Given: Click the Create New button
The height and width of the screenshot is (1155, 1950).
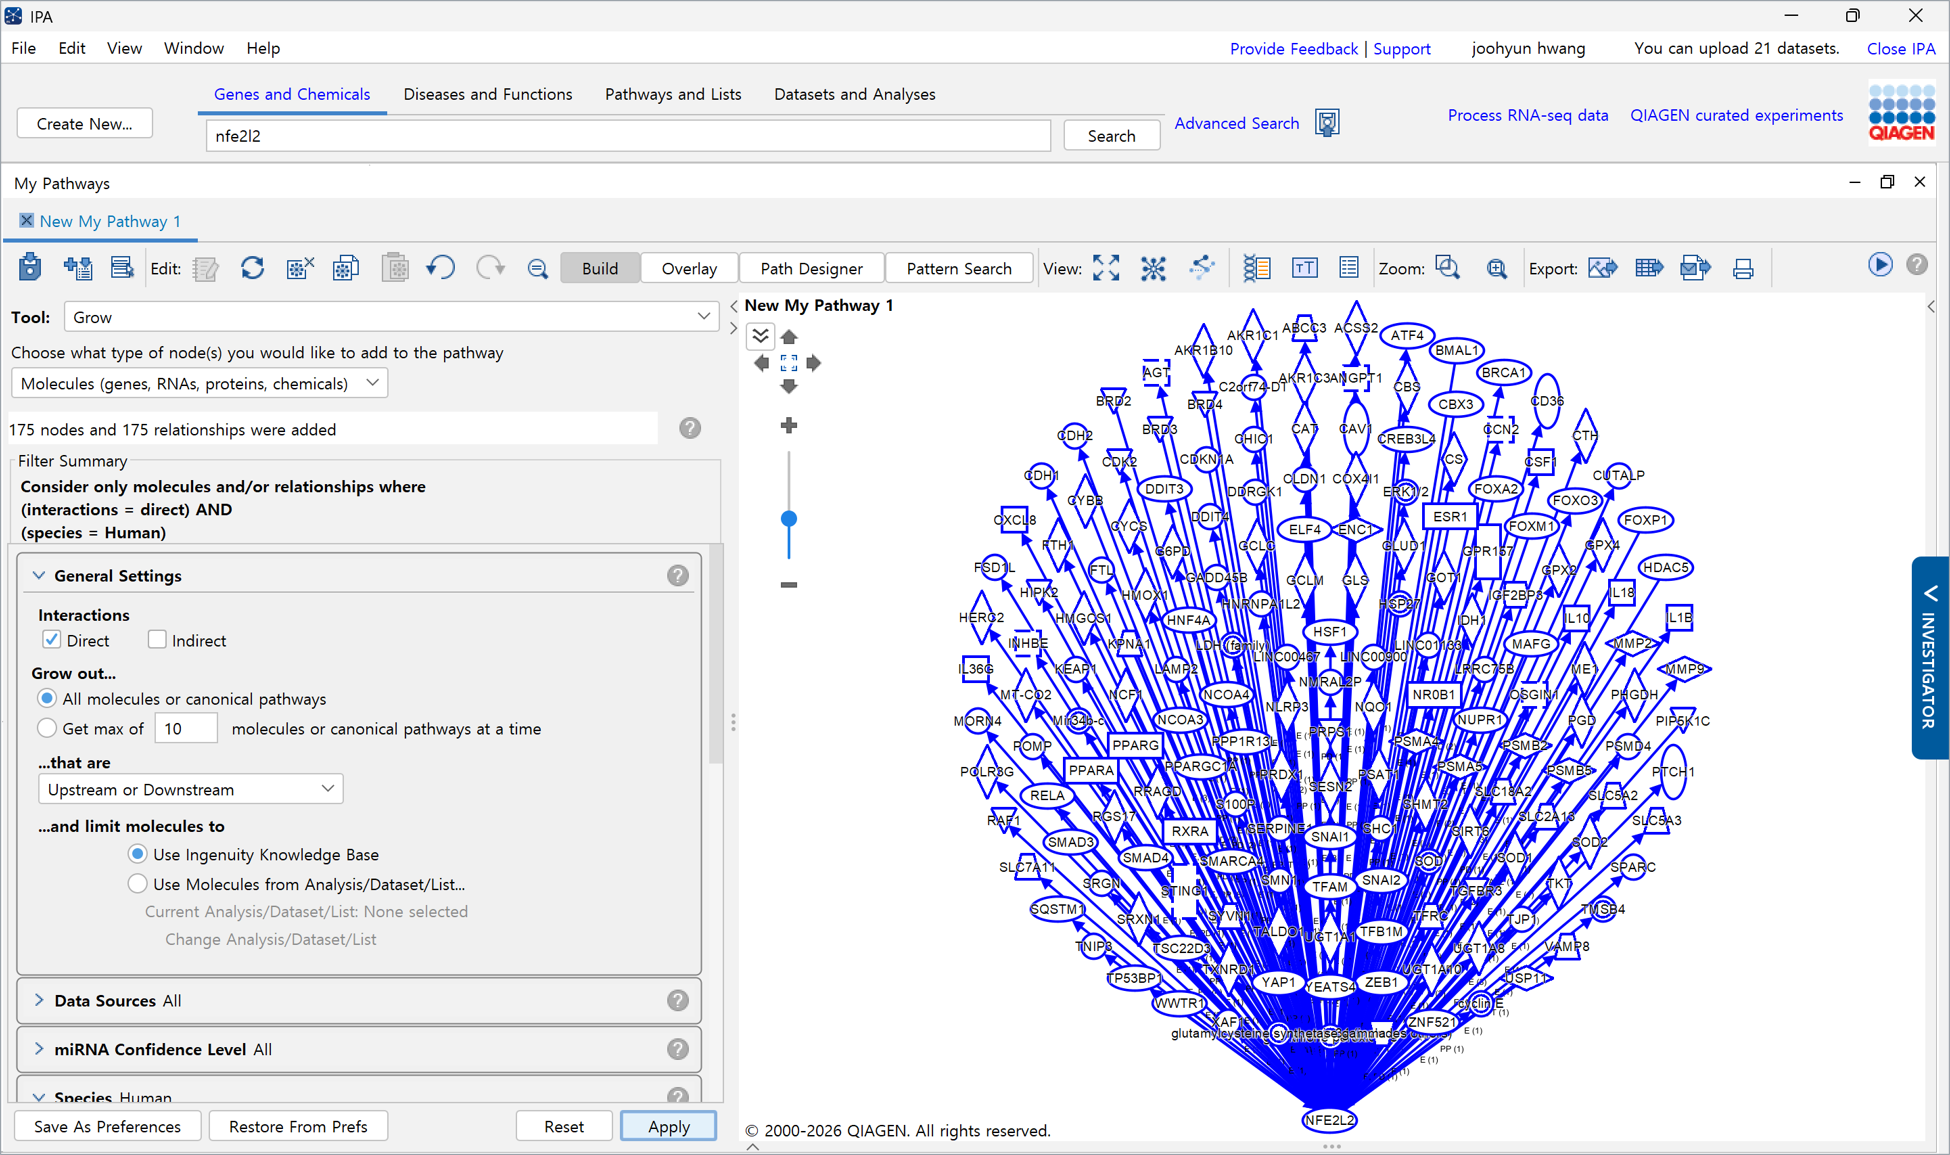Looking at the screenshot, I should pyautogui.click(x=85, y=123).
